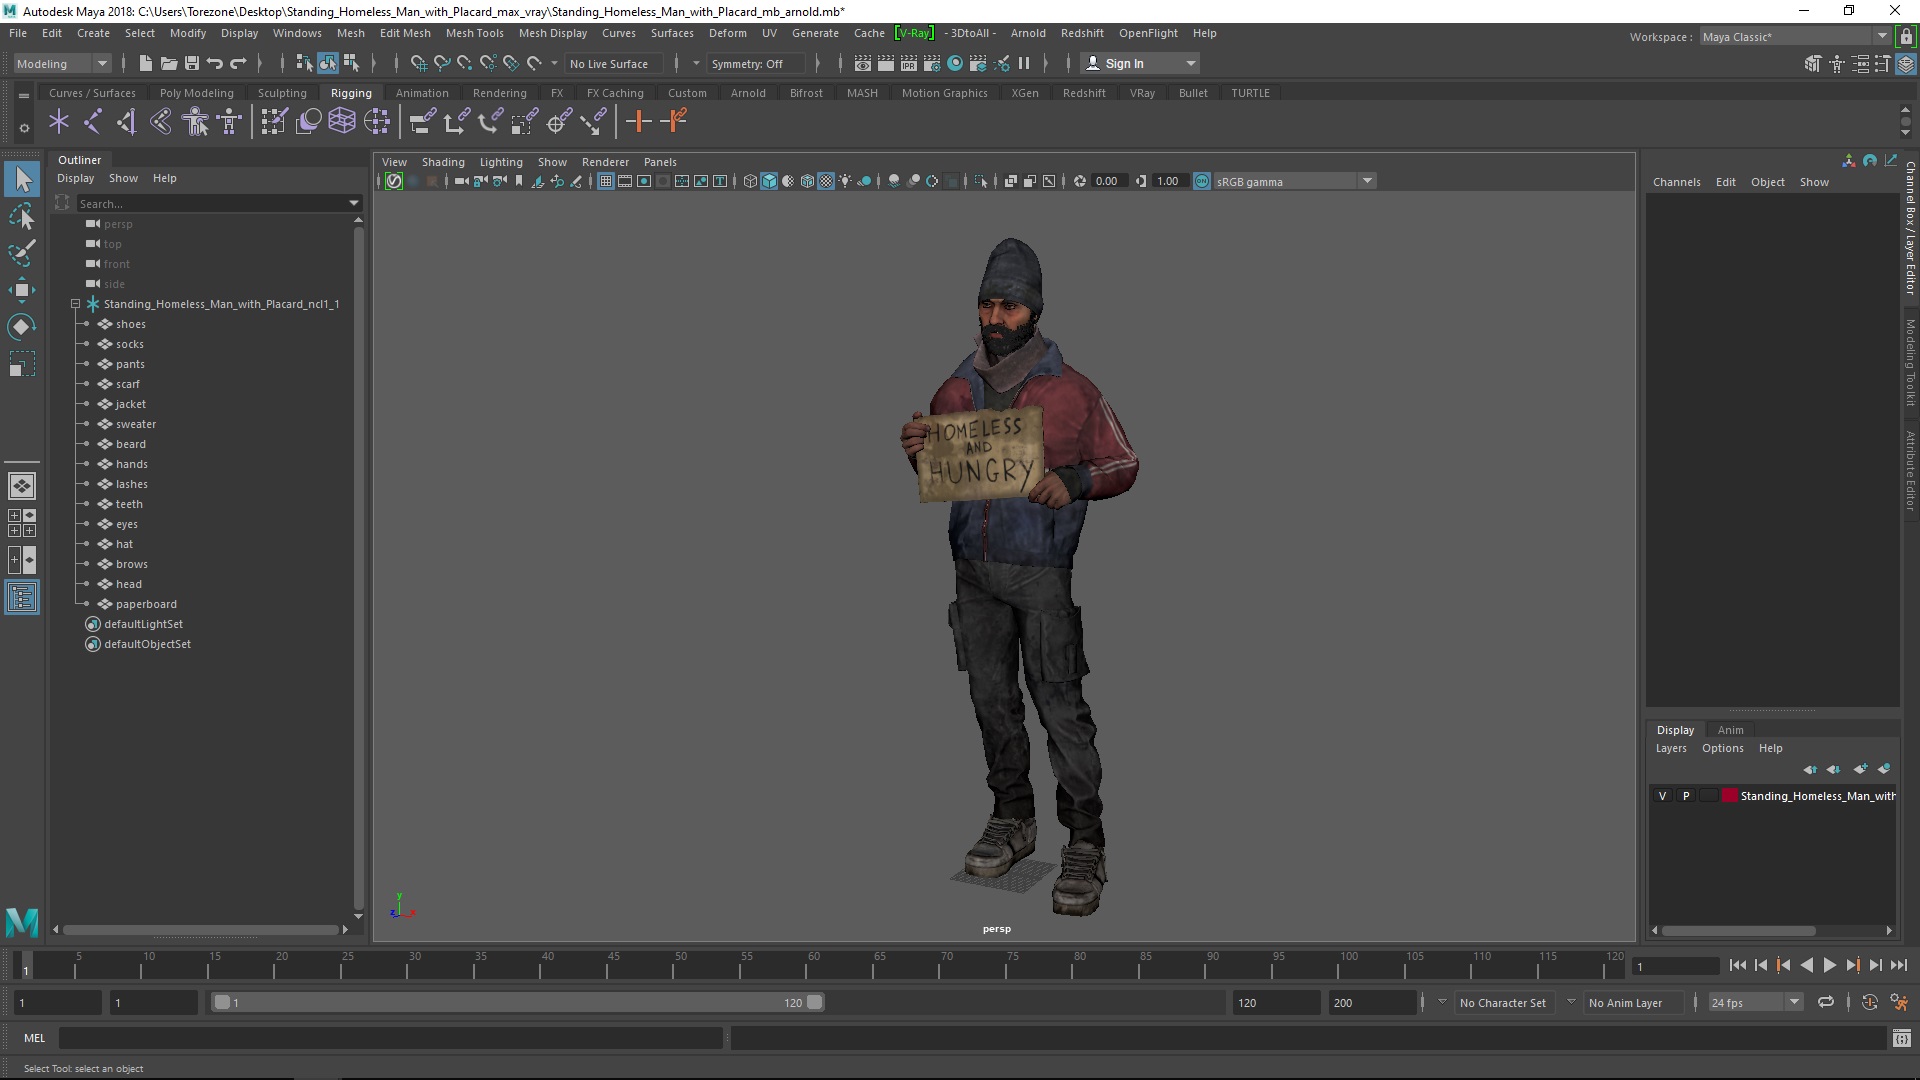Click the Save Scene icon
The height and width of the screenshot is (1080, 1920).
(x=191, y=63)
